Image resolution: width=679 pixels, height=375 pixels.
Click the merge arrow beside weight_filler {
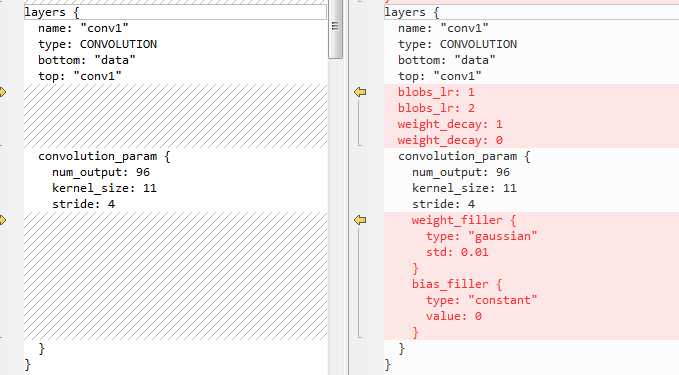point(360,220)
